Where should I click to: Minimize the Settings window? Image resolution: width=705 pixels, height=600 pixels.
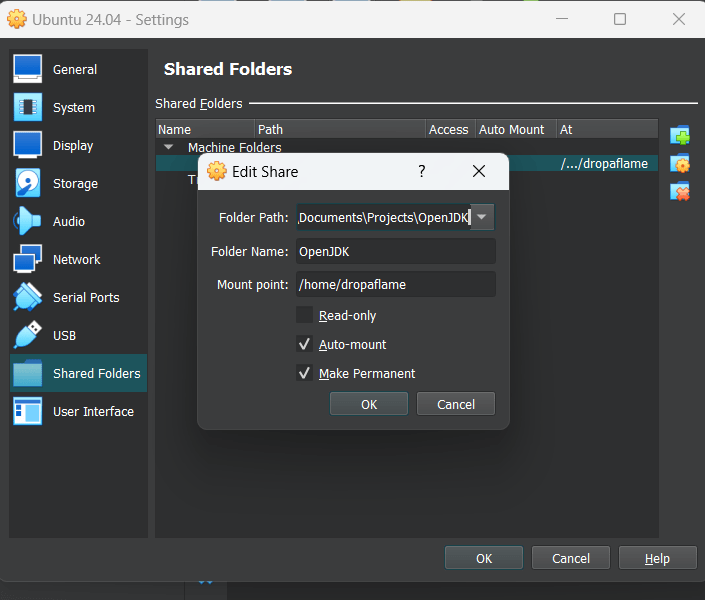click(562, 19)
